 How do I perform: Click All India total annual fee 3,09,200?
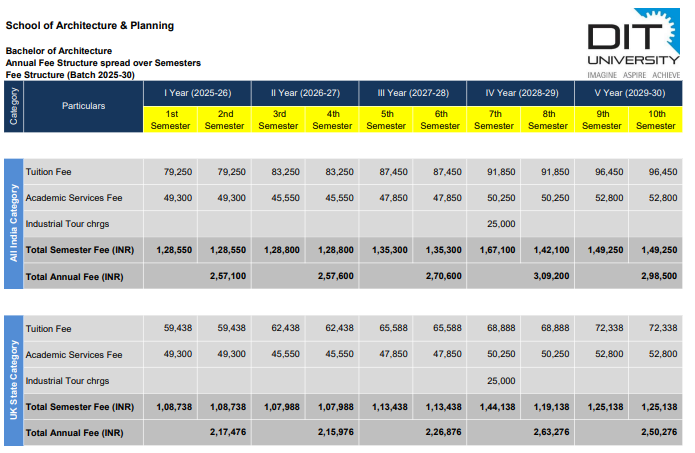(x=547, y=276)
